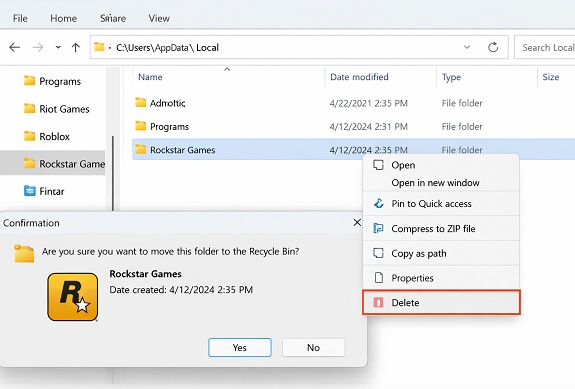Click date 4/12/2024 2:31 PM cell

point(369,126)
